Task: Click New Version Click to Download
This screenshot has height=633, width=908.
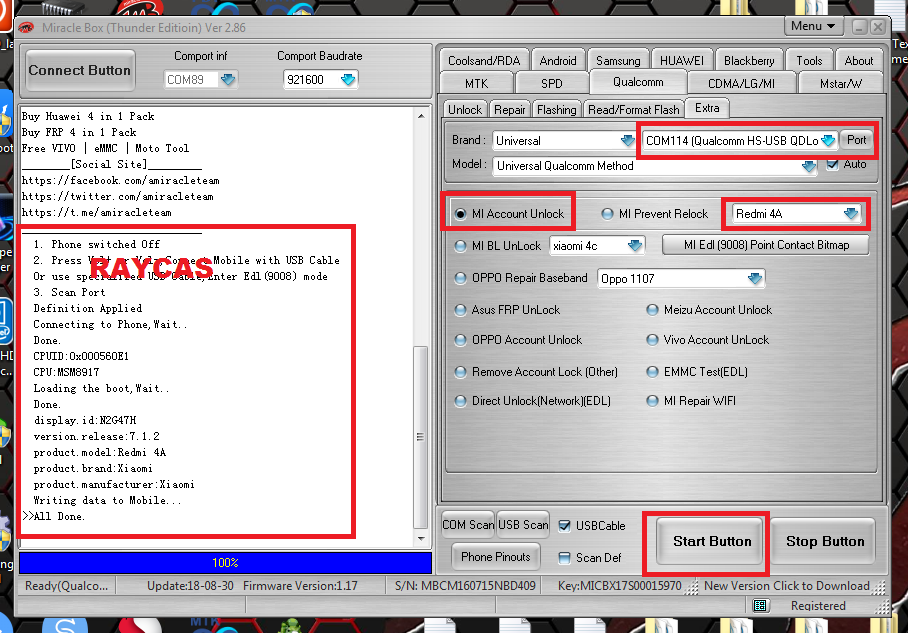Action: pyautogui.click(x=786, y=586)
